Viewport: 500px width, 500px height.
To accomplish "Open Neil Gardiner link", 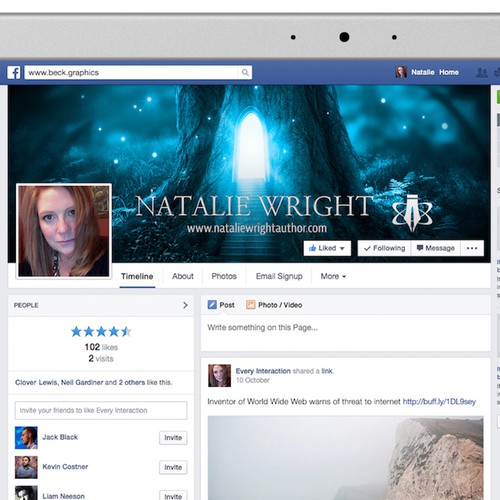I will (x=82, y=382).
